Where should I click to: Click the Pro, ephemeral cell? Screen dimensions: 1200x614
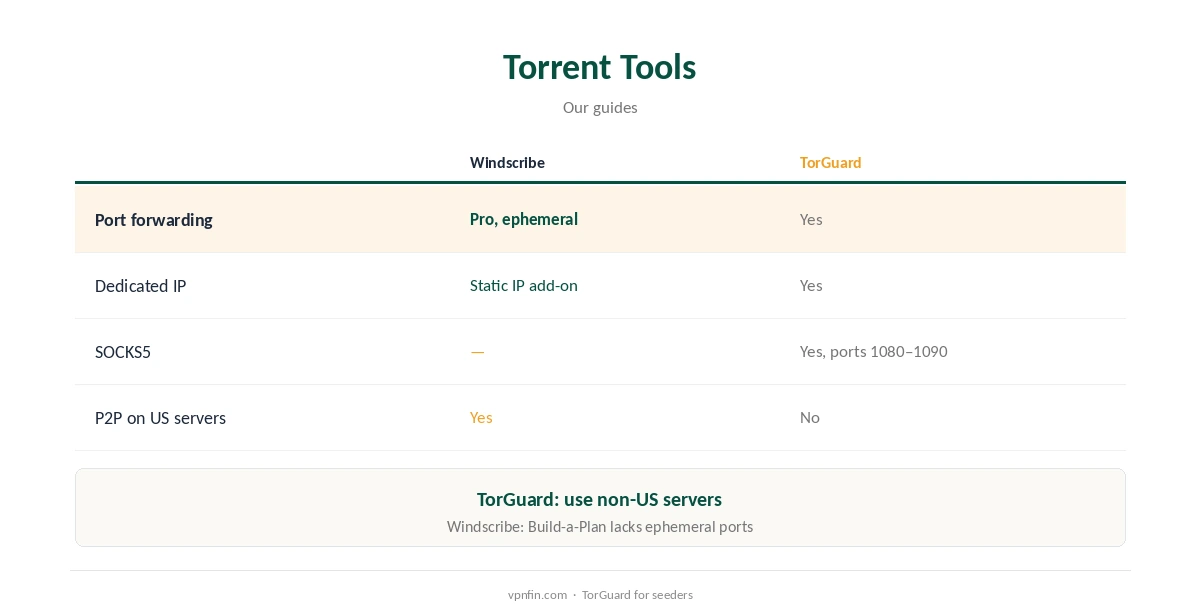524,219
